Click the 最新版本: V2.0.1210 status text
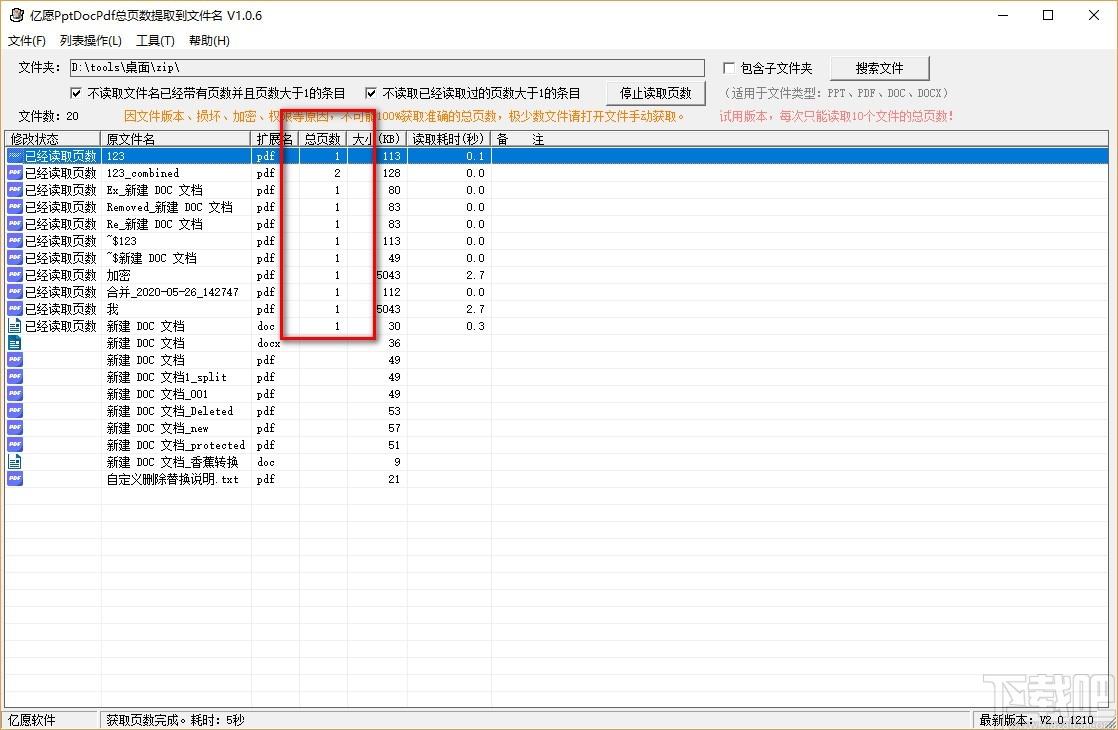 pos(1036,720)
